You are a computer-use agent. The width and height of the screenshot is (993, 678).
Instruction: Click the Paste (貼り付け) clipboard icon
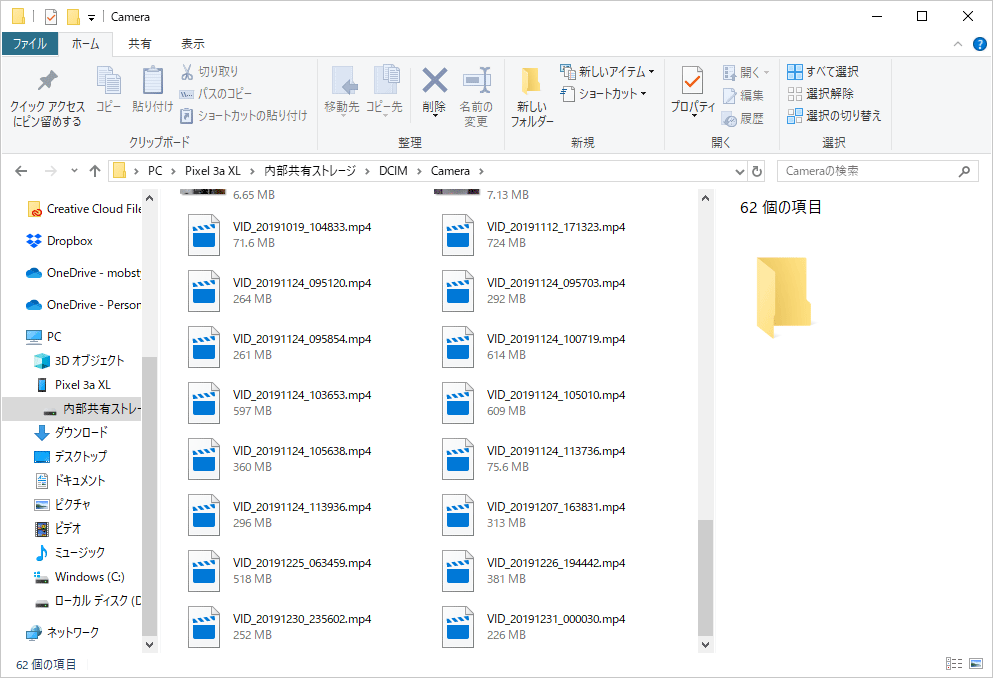(x=152, y=82)
